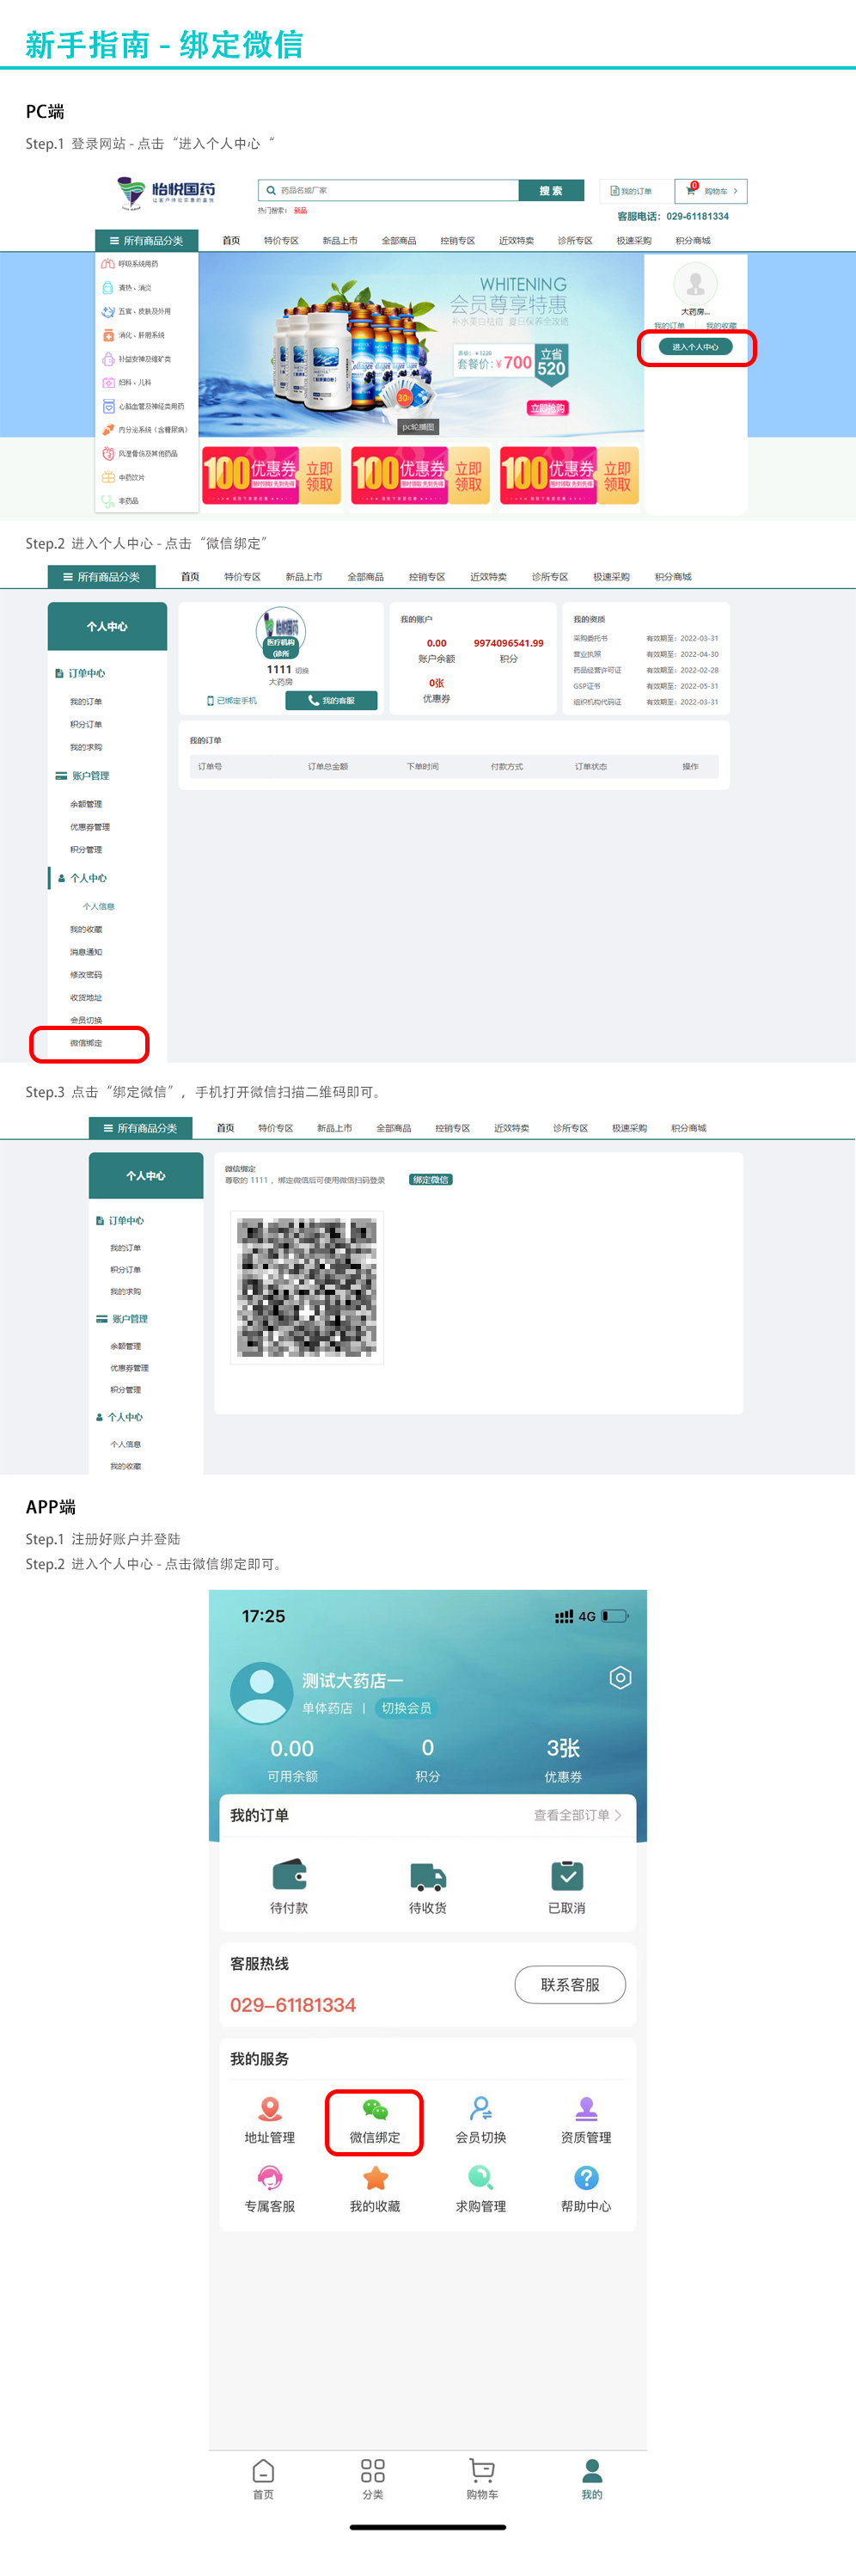Tap the app's 微信绑定 WeChat icon
Screen dimensions: 856x2576
[x=375, y=2109]
